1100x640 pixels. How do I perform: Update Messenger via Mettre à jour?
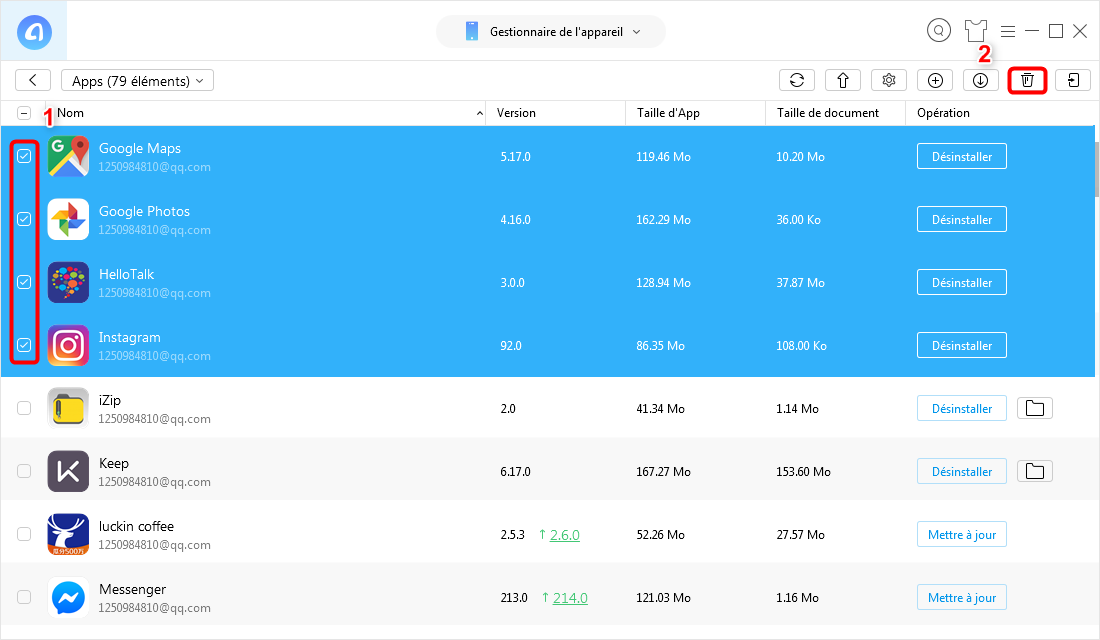click(962, 597)
